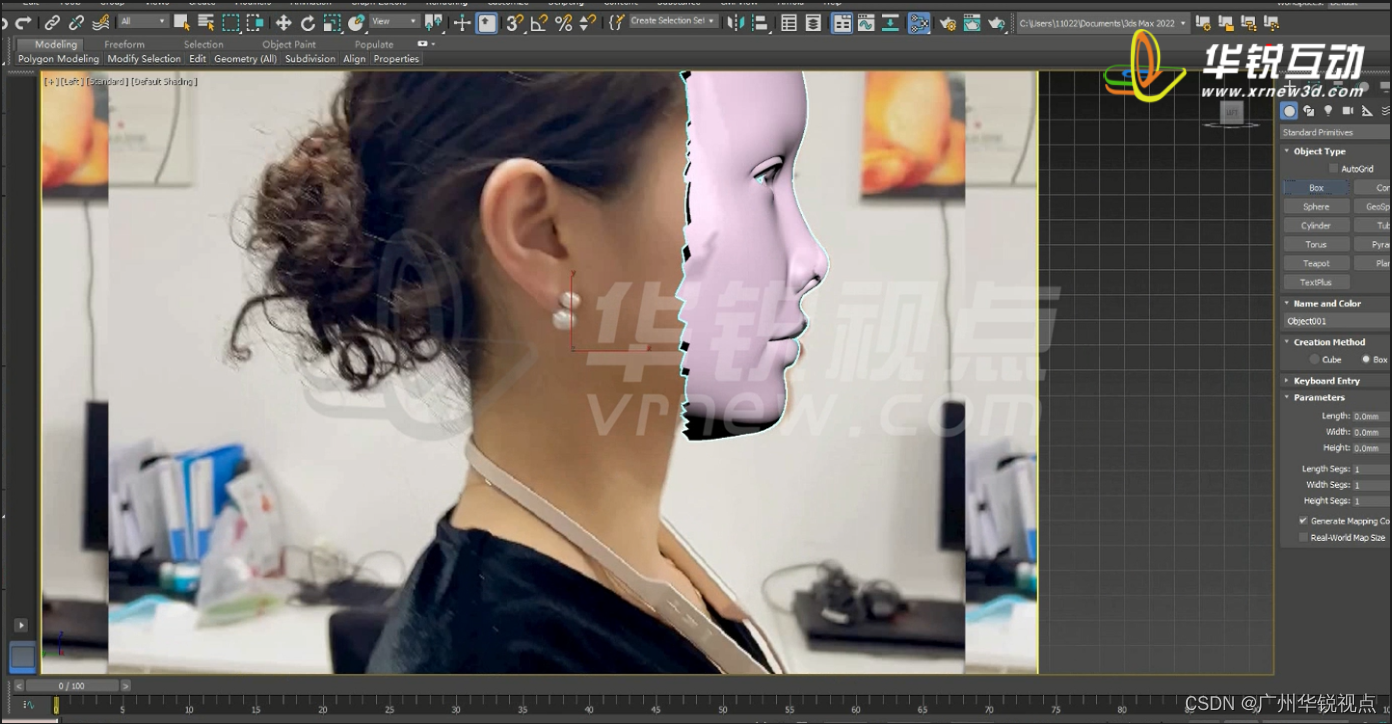Open the Schematic View icon
The height and width of the screenshot is (724, 1392).
tap(890, 22)
